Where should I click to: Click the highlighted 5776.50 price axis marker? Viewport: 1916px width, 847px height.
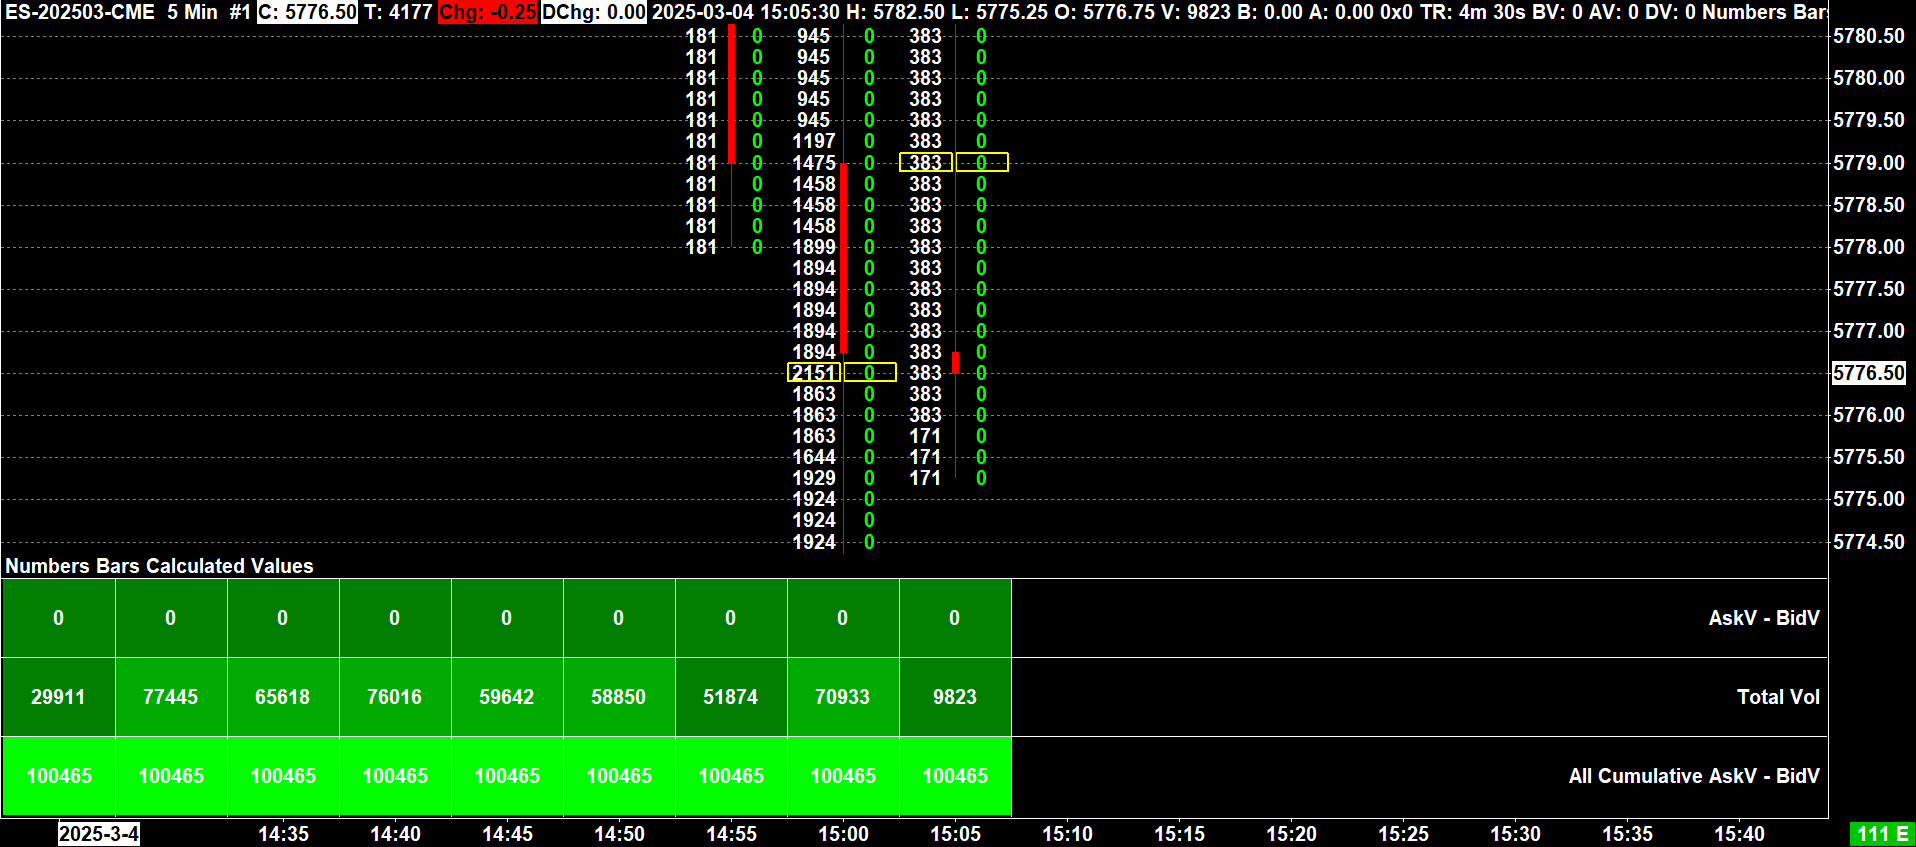click(x=1868, y=373)
